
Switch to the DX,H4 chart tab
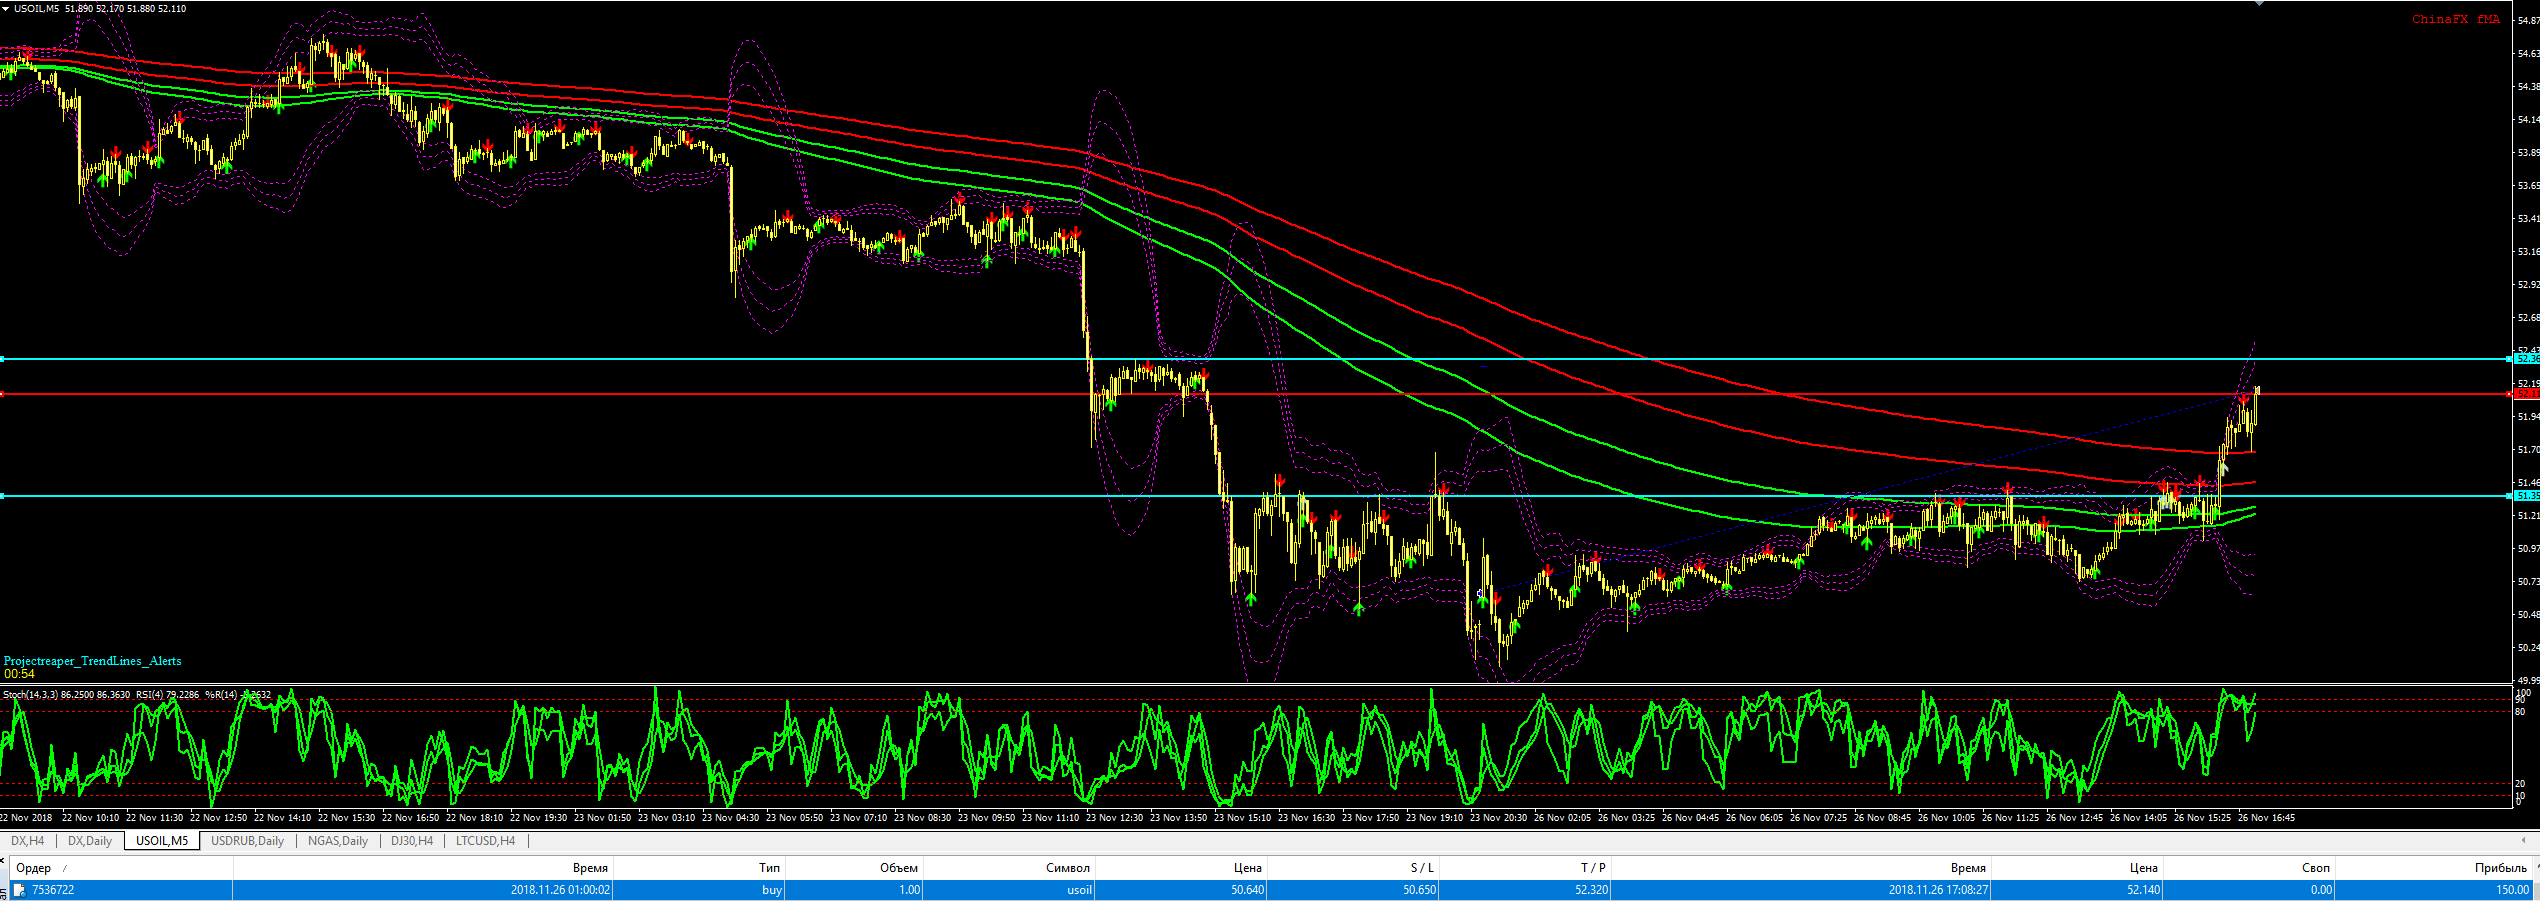(27, 841)
